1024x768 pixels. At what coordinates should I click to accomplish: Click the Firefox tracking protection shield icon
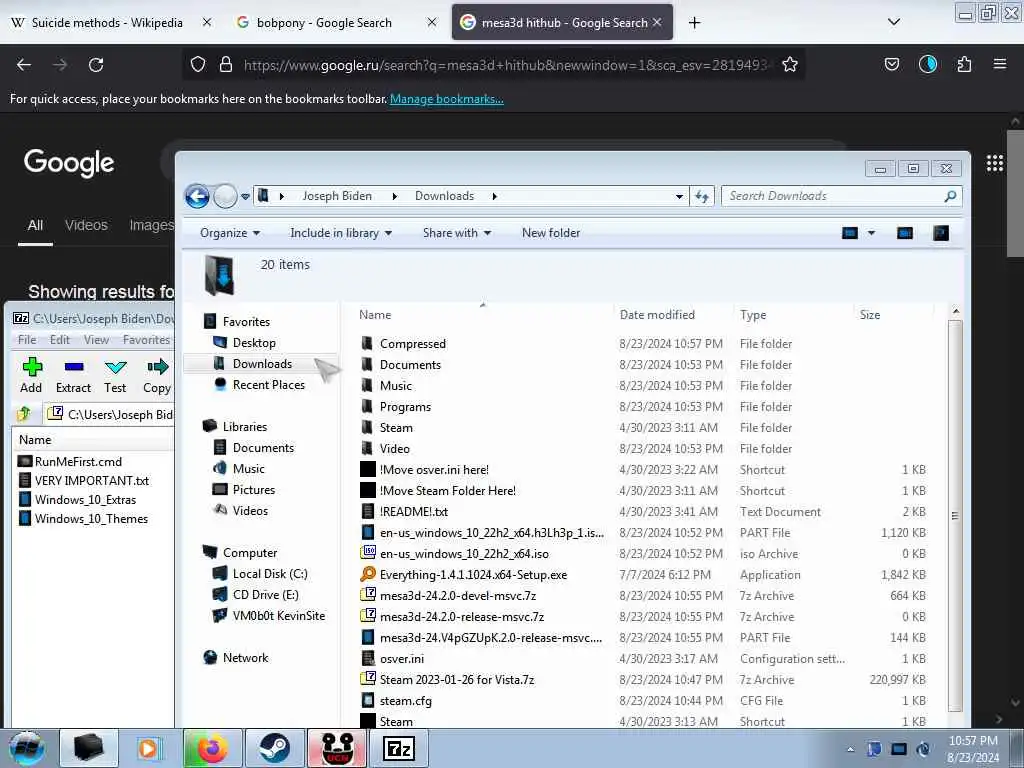pos(198,64)
